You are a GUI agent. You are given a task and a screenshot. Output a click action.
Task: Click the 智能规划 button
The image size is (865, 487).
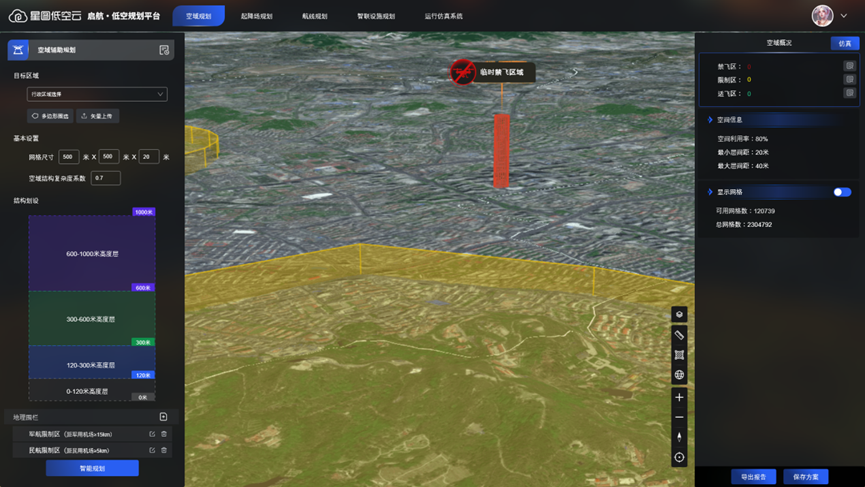tap(92, 468)
